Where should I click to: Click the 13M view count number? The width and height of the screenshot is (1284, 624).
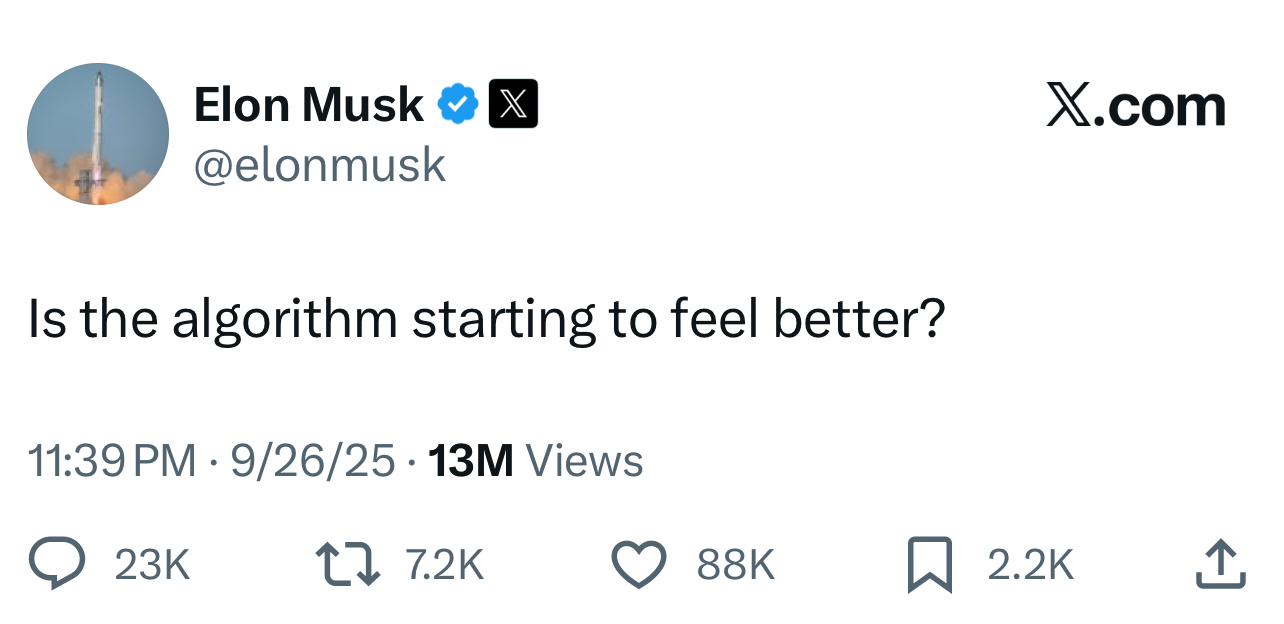[x=470, y=461]
